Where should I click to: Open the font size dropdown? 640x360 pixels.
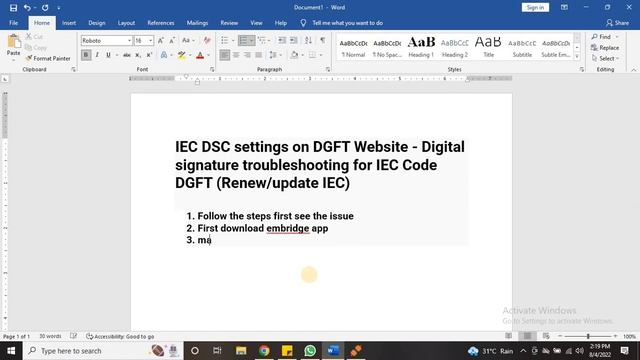[x=151, y=40]
